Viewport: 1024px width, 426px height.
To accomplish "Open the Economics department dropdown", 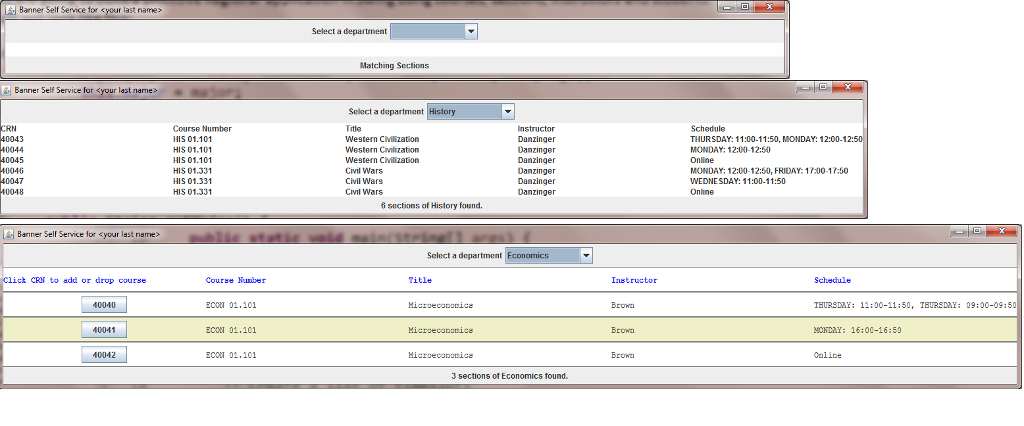I will tap(549, 255).
